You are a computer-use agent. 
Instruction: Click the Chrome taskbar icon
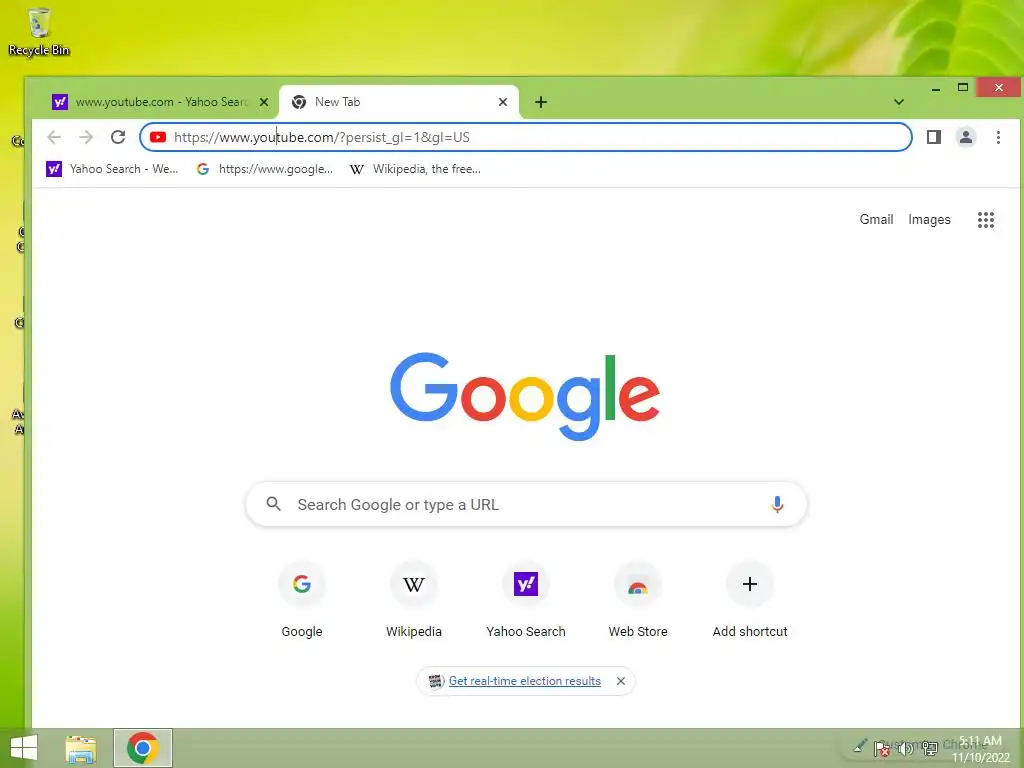point(142,748)
